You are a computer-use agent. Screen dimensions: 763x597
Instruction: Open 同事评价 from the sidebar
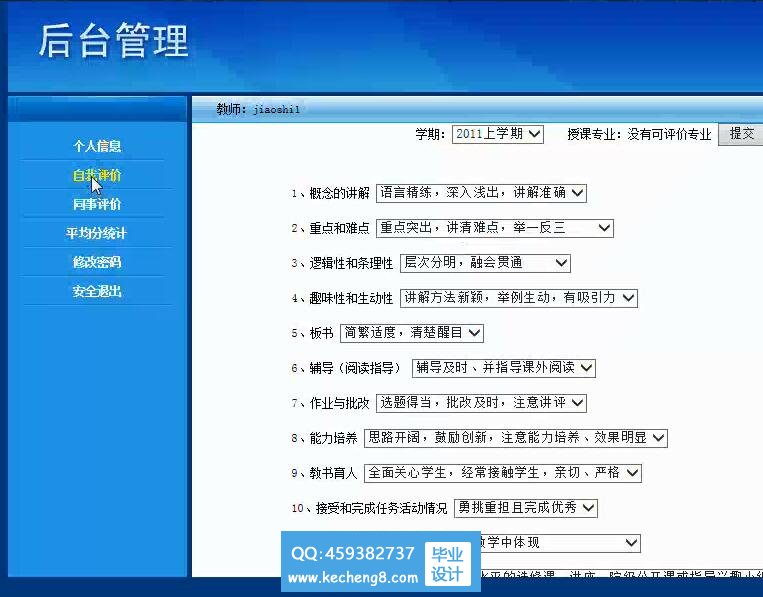tap(97, 204)
